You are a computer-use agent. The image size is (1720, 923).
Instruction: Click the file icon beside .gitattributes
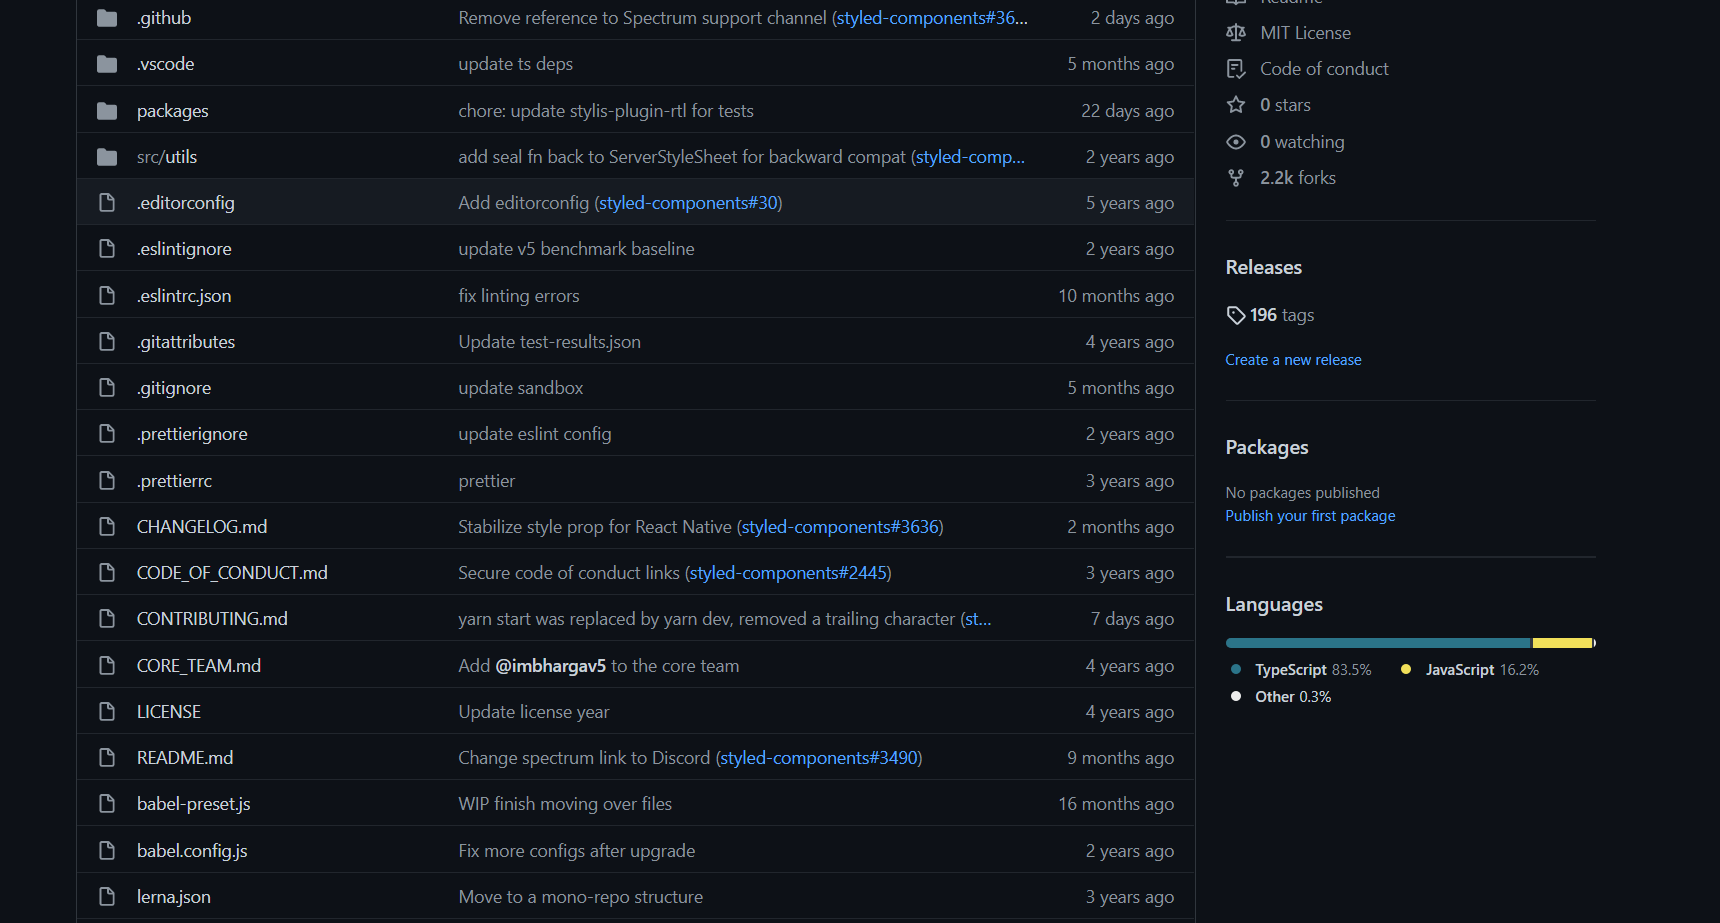107,342
